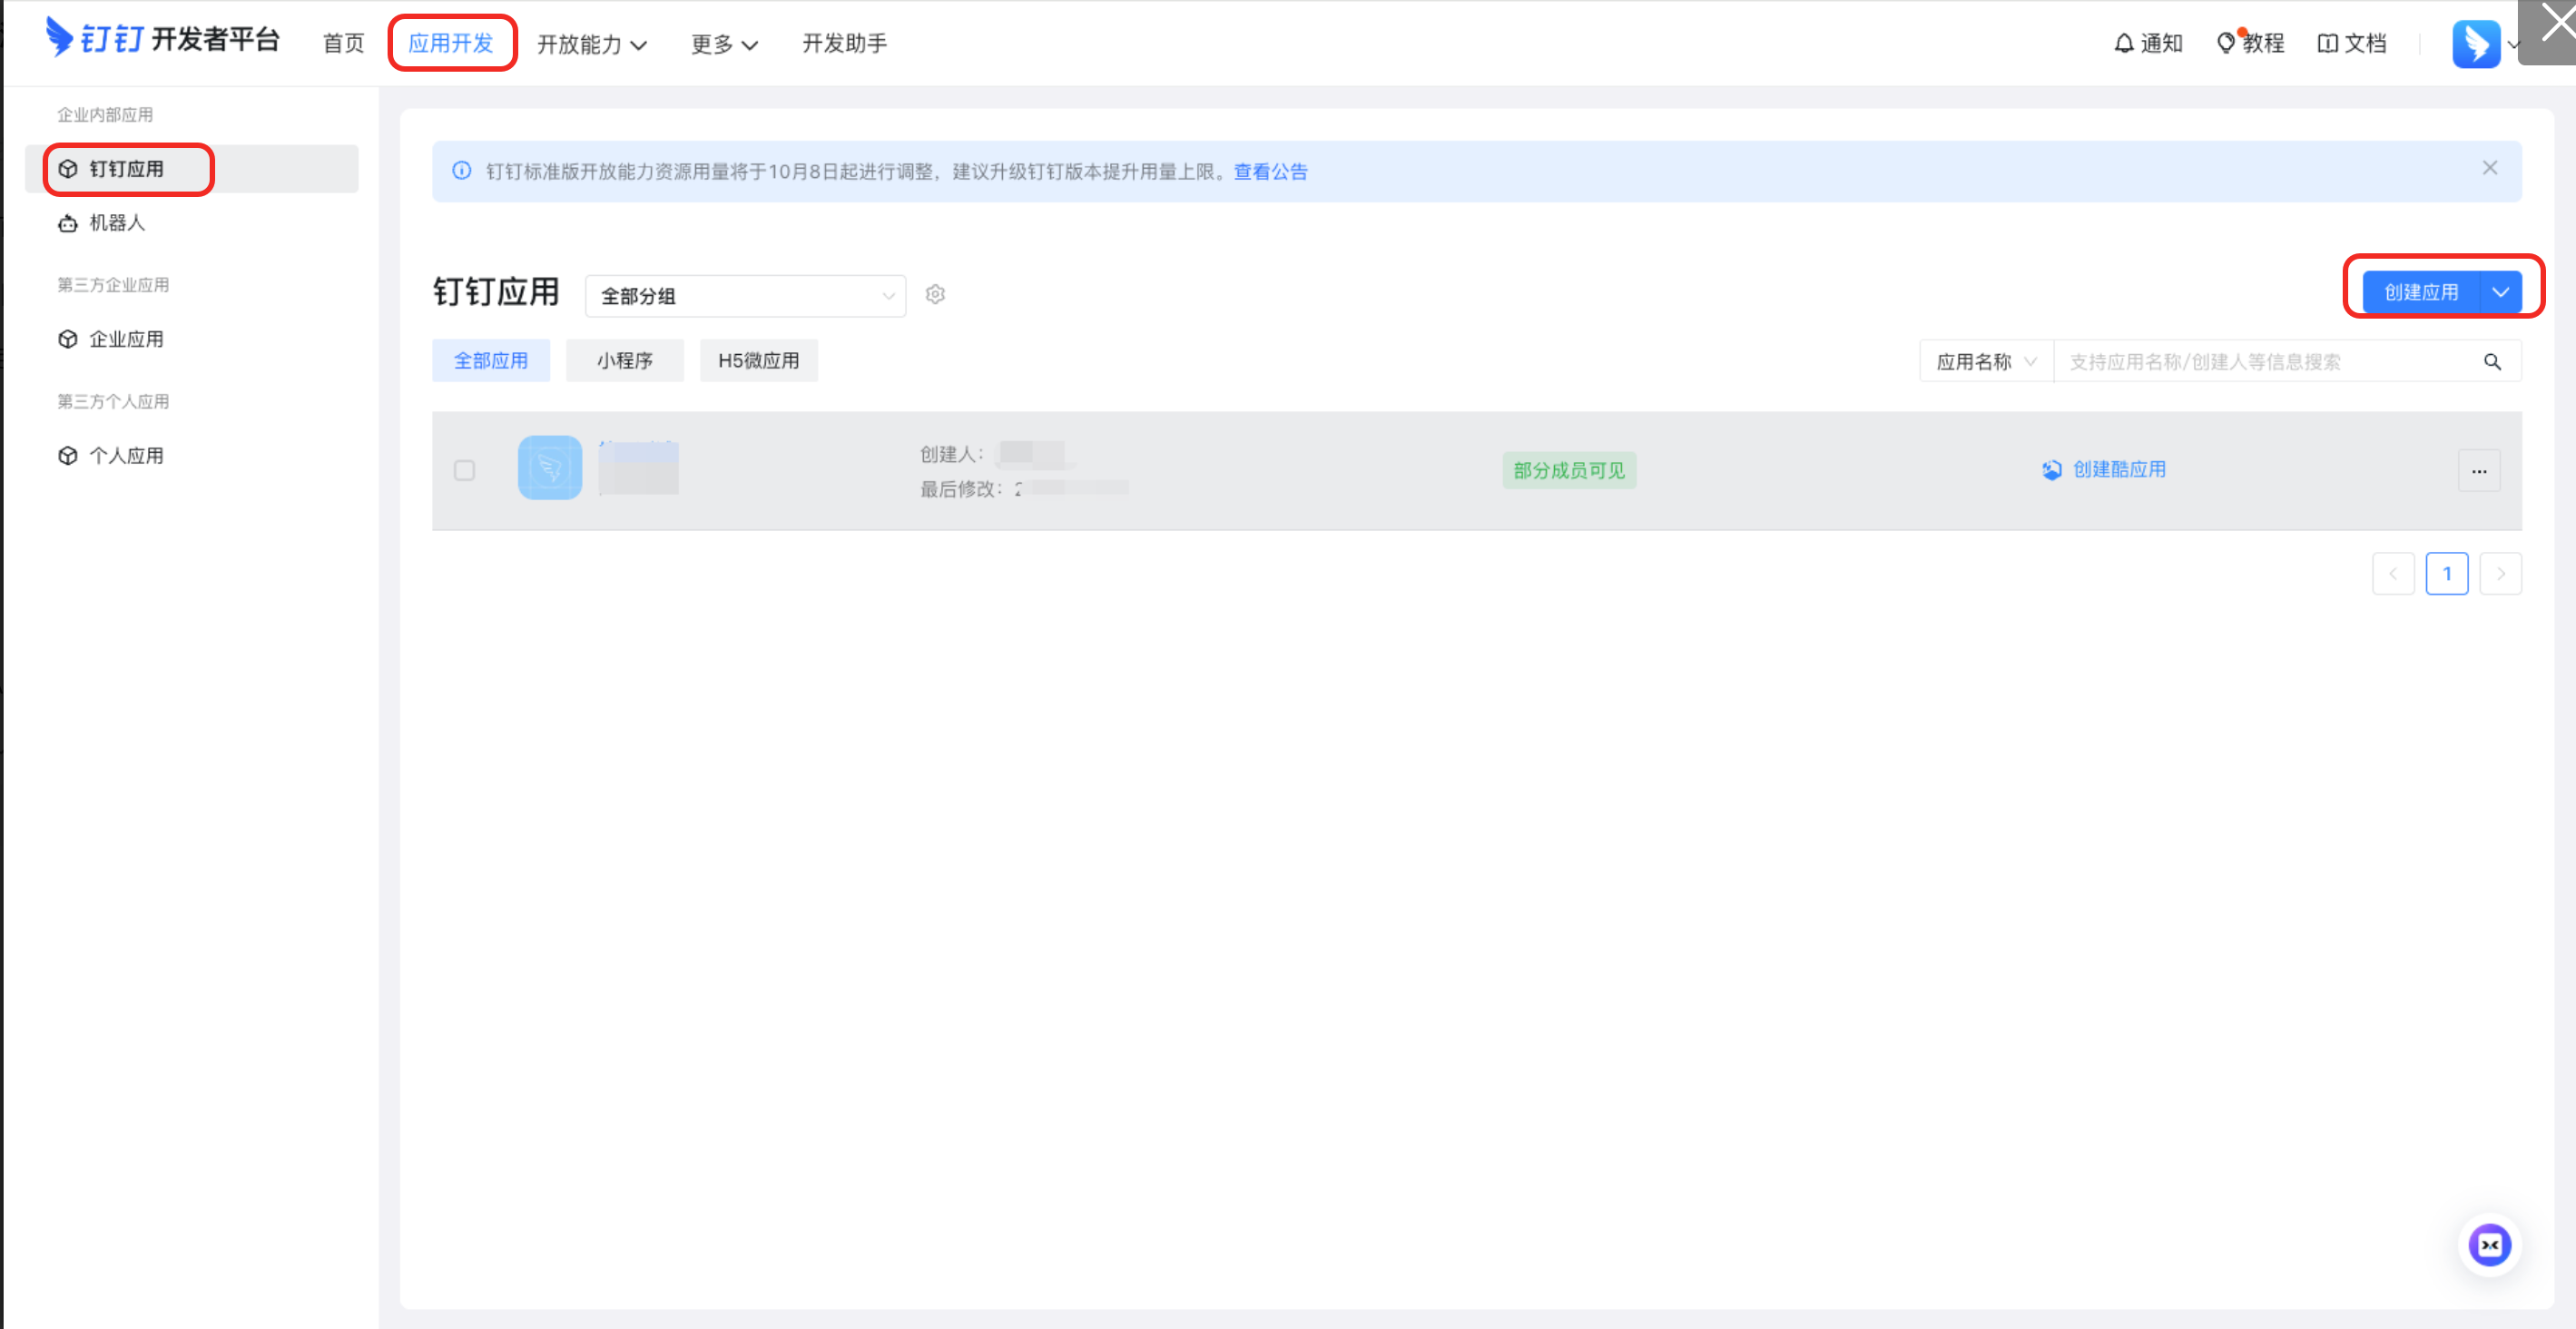The image size is (2576, 1329).
Task: Expand the 全部分组 group dropdown
Action: click(745, 296)
